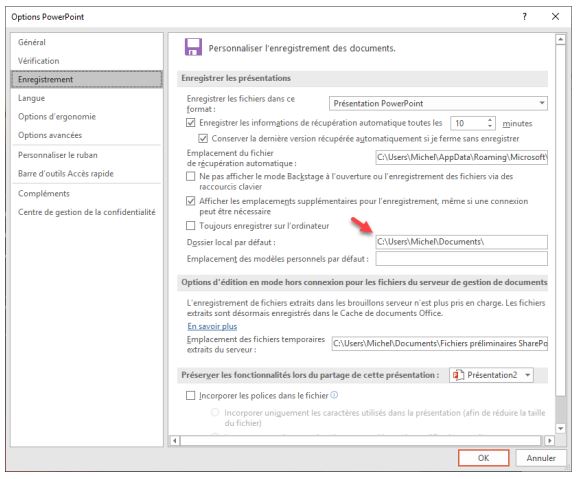Click the Préserver les fonctionnalités section label

(x=310, y=375)
